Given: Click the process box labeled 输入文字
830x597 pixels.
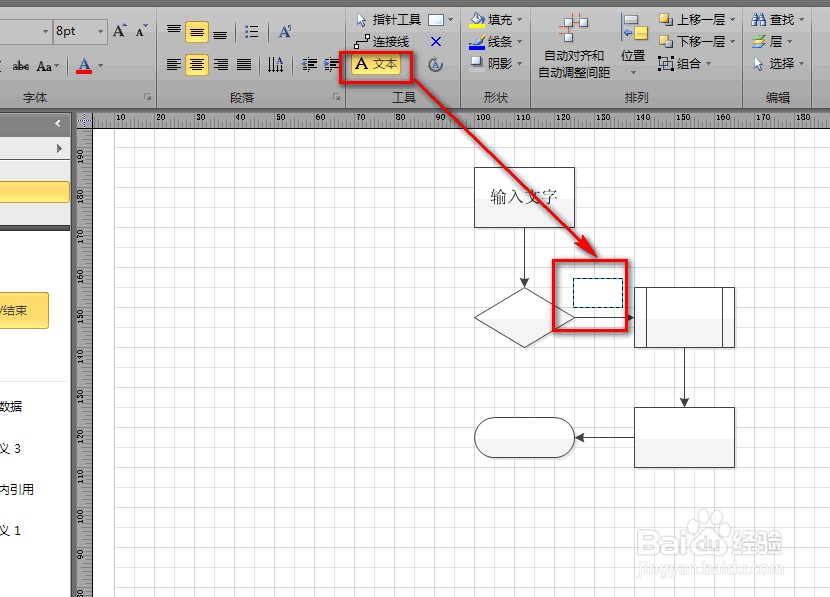Looking at the screenshot, I should pos(524,197).
